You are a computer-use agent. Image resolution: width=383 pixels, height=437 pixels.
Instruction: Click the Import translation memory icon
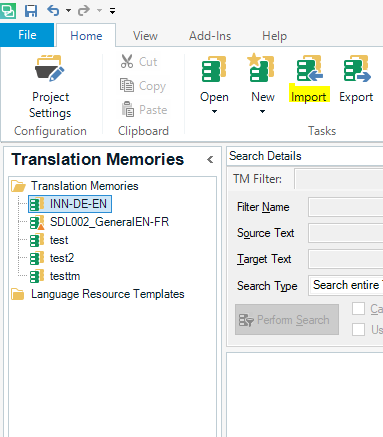click(309, 69)
